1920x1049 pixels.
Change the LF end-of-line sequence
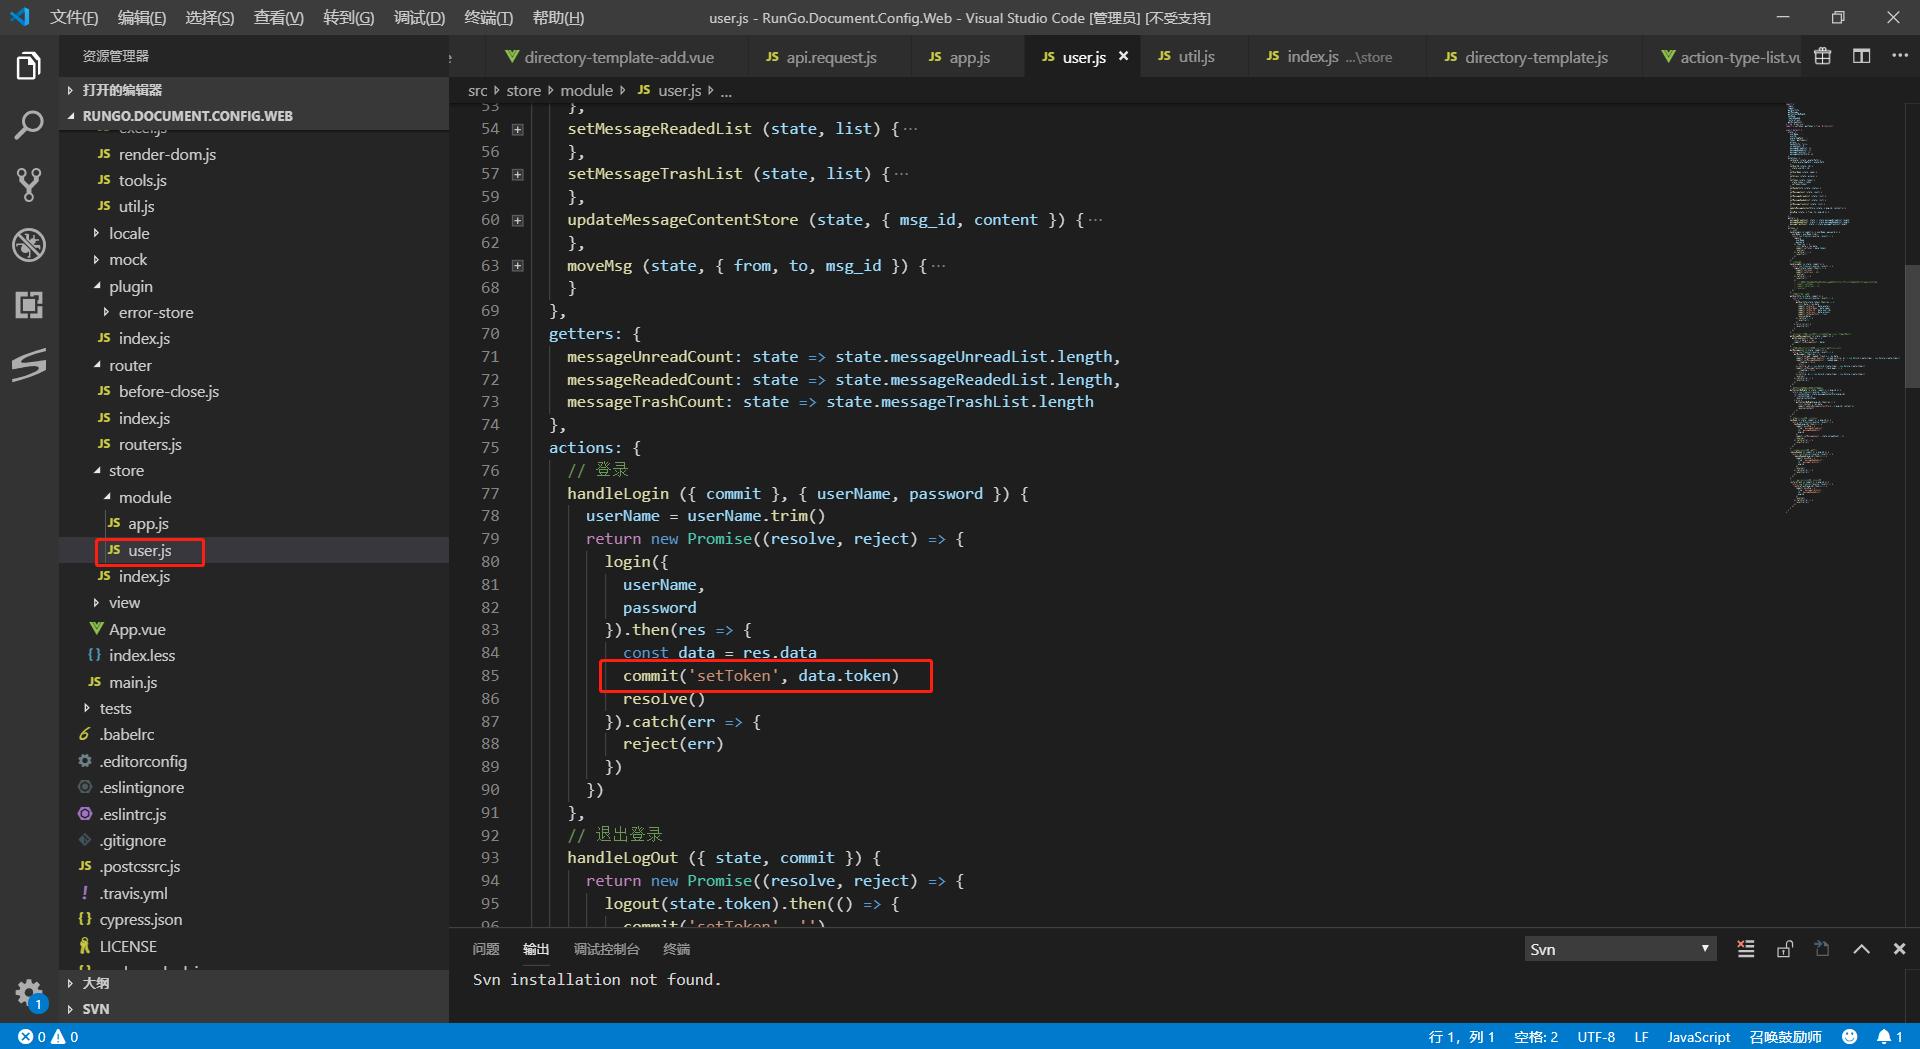pos(1641,1037)
